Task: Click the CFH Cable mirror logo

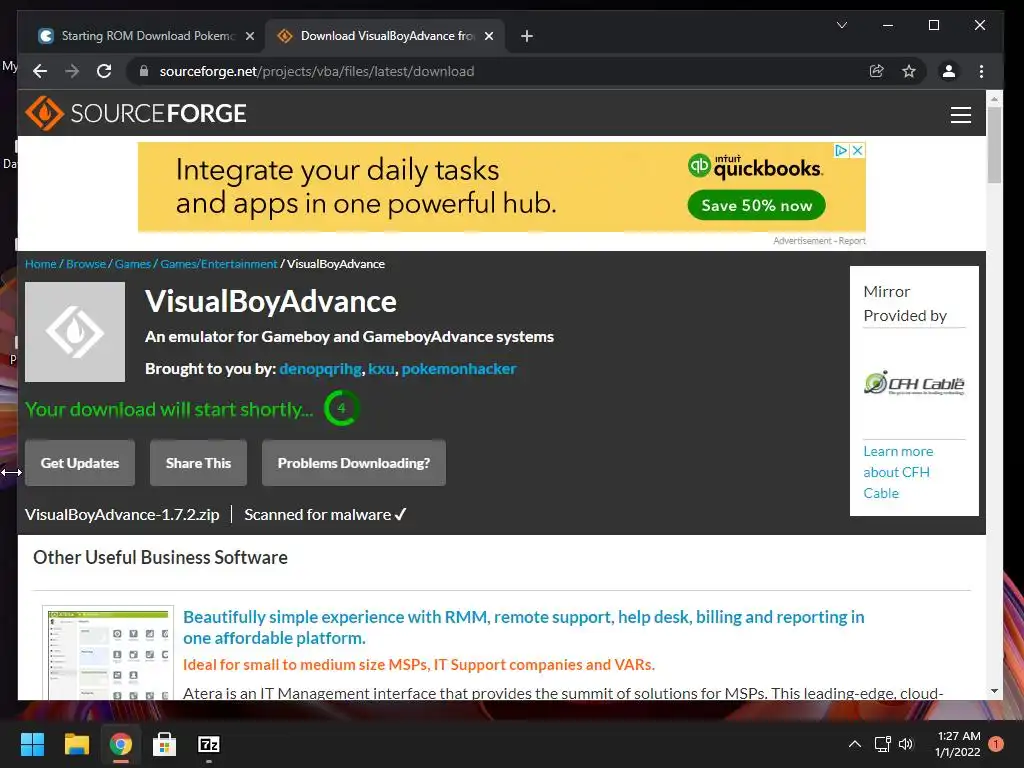Action: pos(914,383)
